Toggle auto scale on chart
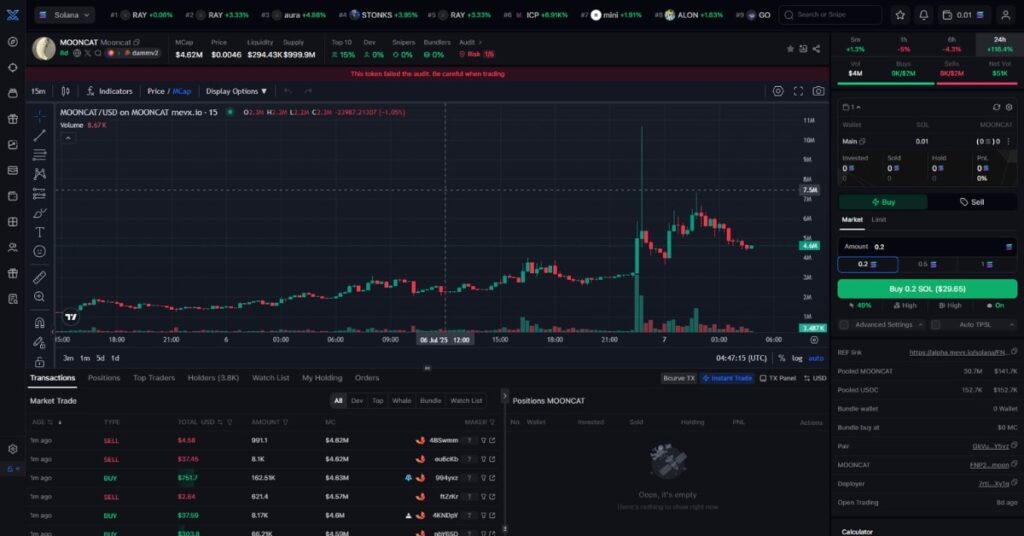 click(816, 358)
